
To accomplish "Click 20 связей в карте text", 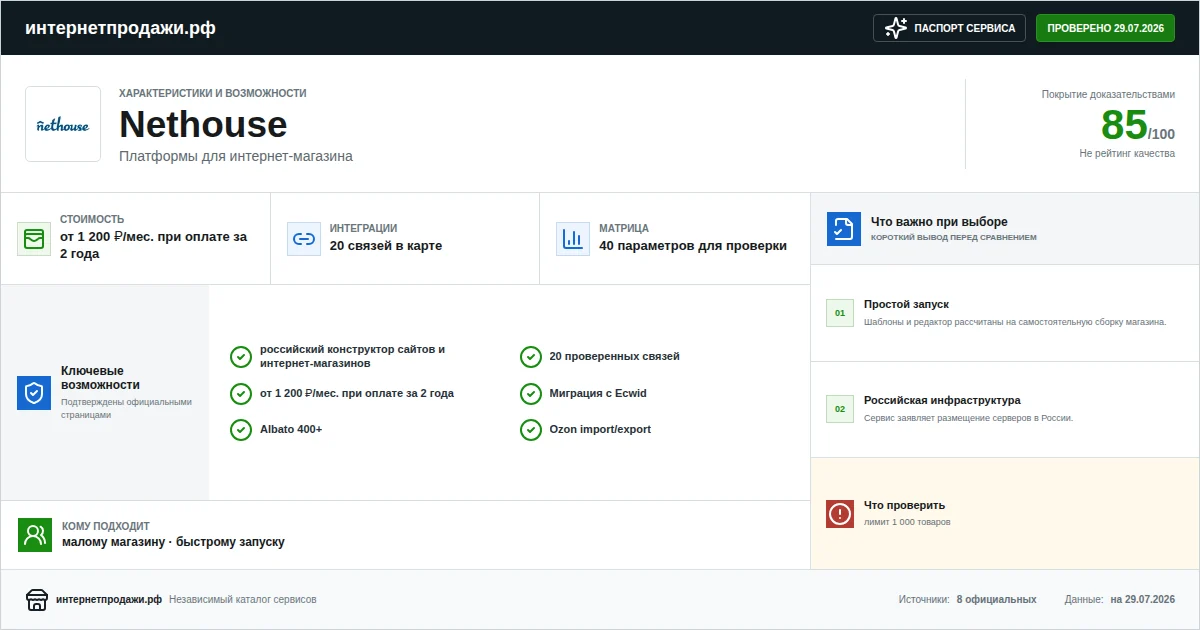I will tap(386, 246).
